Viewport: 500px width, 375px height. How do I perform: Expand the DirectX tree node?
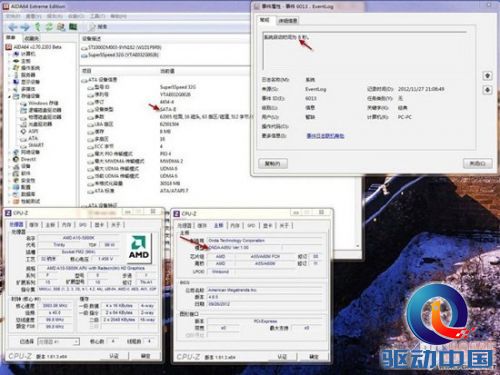[x=9, y=159]
